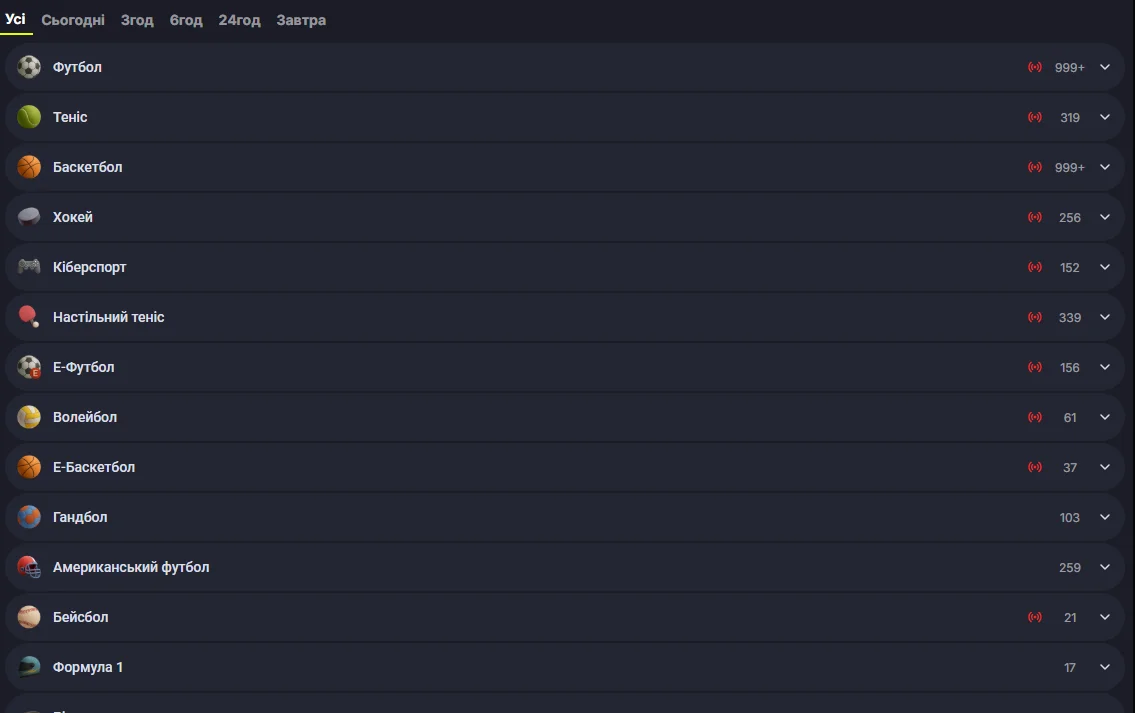Open the Волейбол sport label
Screen dimensions: 1135x713
85,417
